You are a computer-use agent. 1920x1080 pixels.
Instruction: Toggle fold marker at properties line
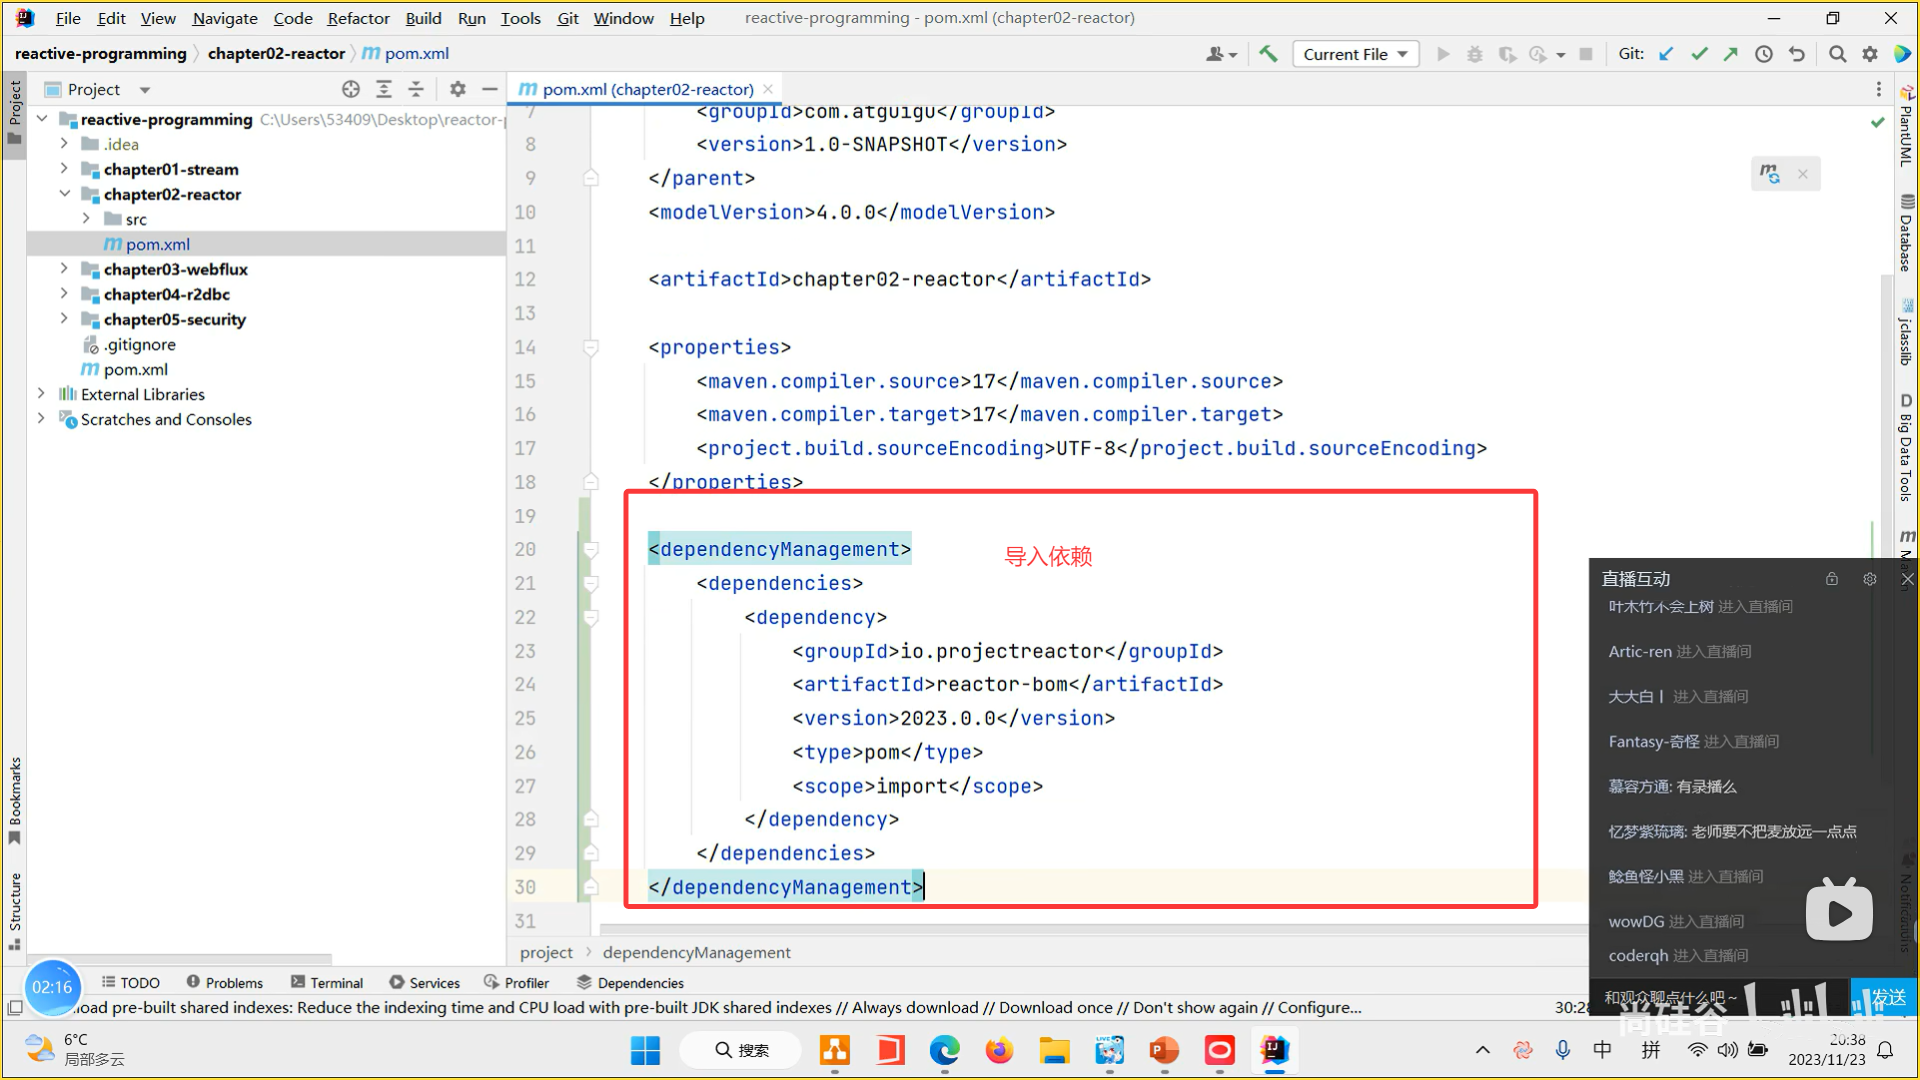(x=591, y=347)
